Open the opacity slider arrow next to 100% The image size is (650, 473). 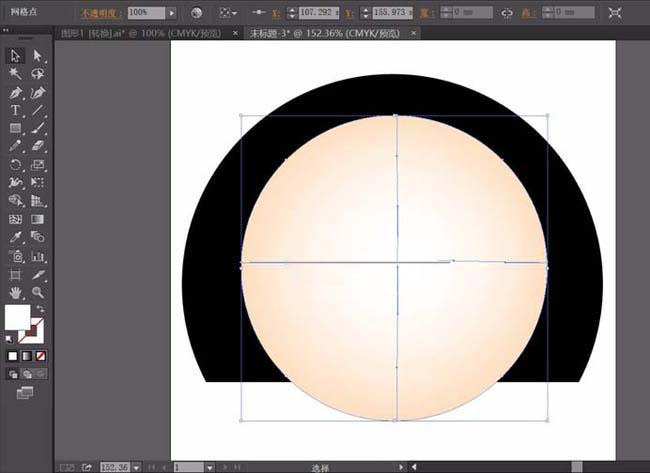[172, 13]
